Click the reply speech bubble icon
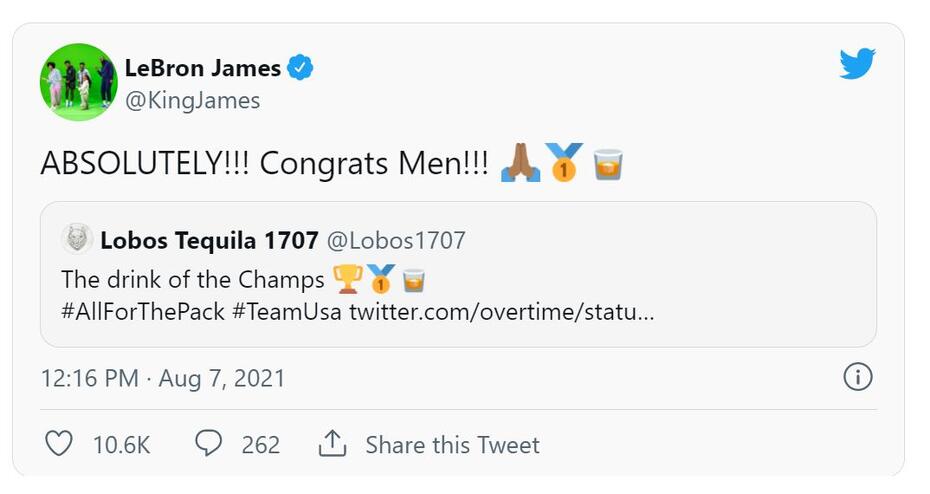 208,443
